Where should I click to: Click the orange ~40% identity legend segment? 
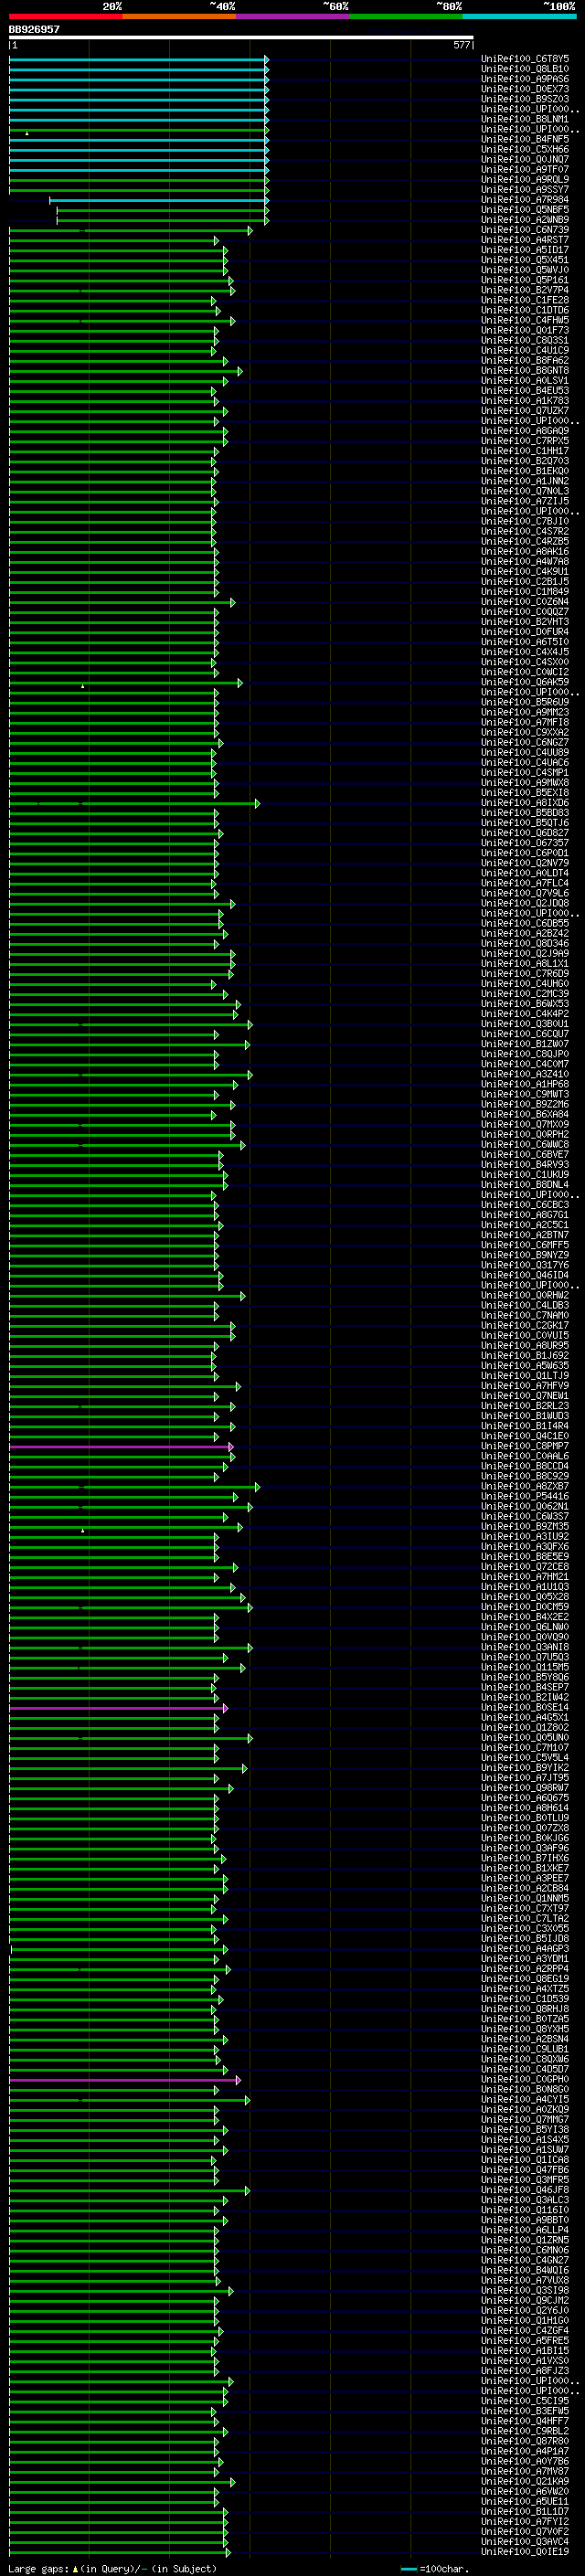coord(179,17)
